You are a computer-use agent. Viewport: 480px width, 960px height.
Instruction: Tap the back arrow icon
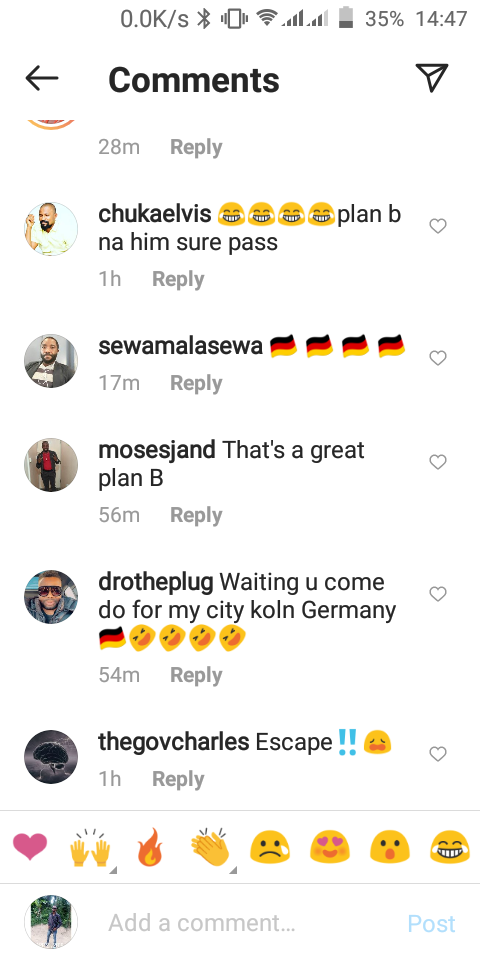tap(42, 78)
